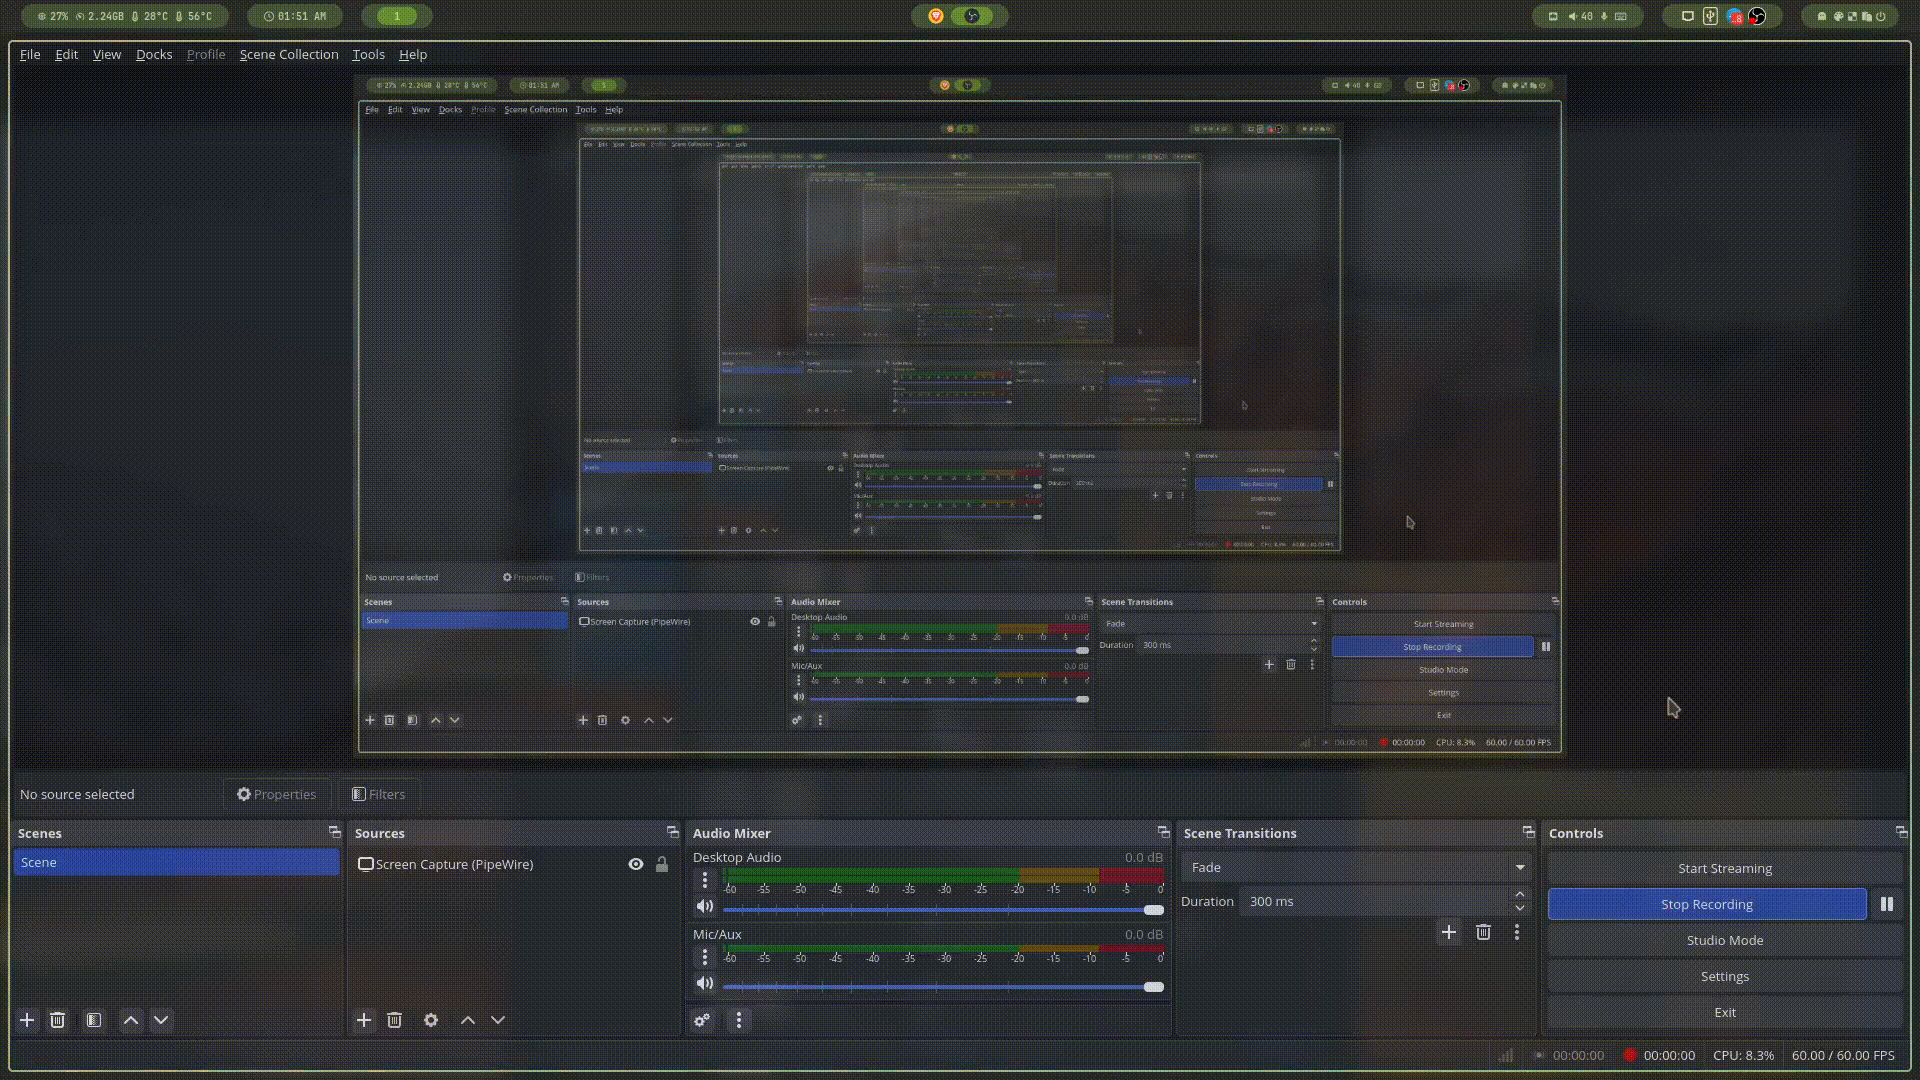Move source down with arrow icon

tap(498, 1020)
